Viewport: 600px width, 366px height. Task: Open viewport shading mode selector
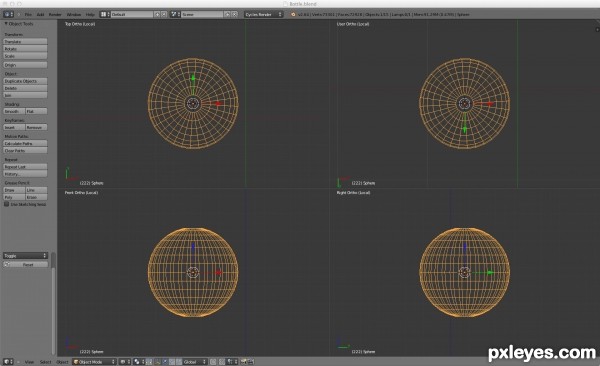[x=124, y=361]
